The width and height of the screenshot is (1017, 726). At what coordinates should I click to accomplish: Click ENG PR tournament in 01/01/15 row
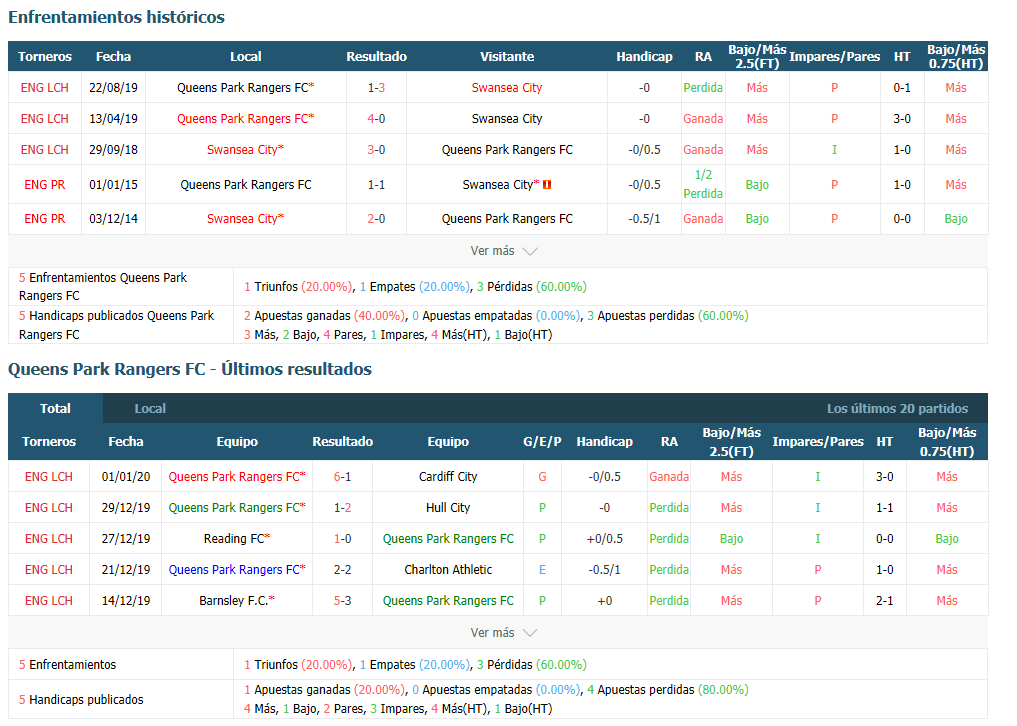[45, 185]
